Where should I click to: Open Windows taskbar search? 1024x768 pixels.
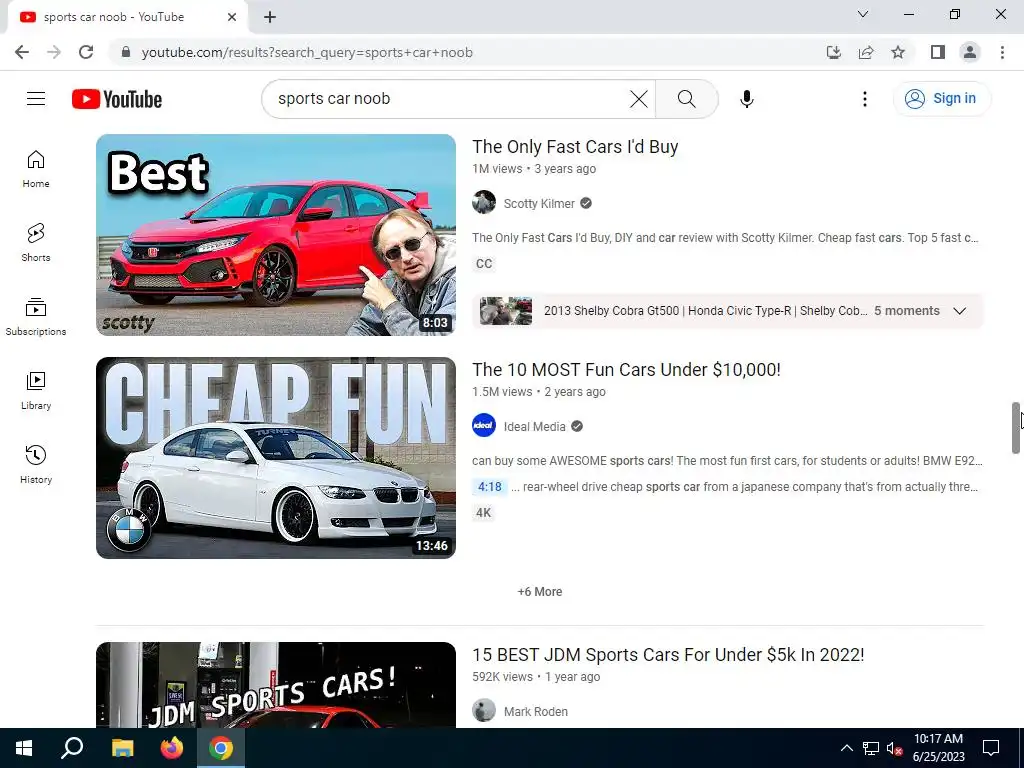tap(72, 748)
